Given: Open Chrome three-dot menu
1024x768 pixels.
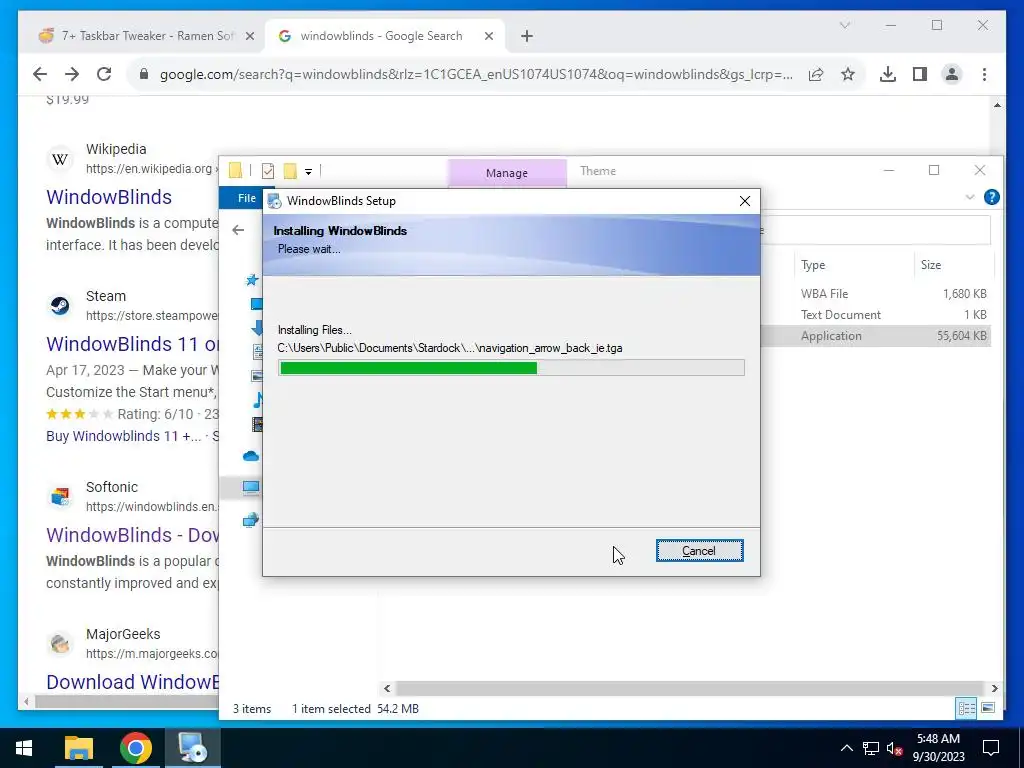Looking at the screenshot, I should pyautogui.click(x=984, y=74).
